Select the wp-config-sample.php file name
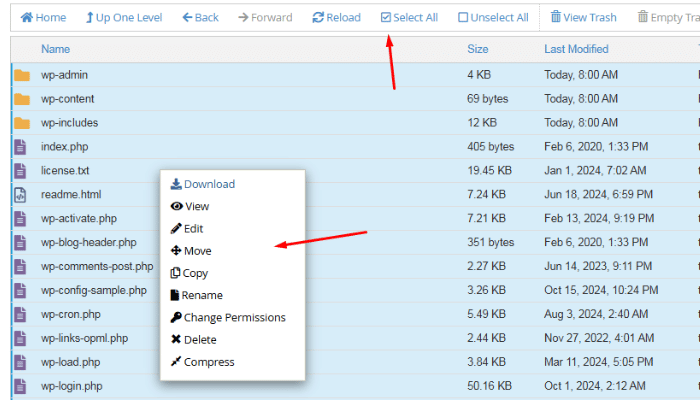Viewport: 700px width, 400px height. (94, 291)
